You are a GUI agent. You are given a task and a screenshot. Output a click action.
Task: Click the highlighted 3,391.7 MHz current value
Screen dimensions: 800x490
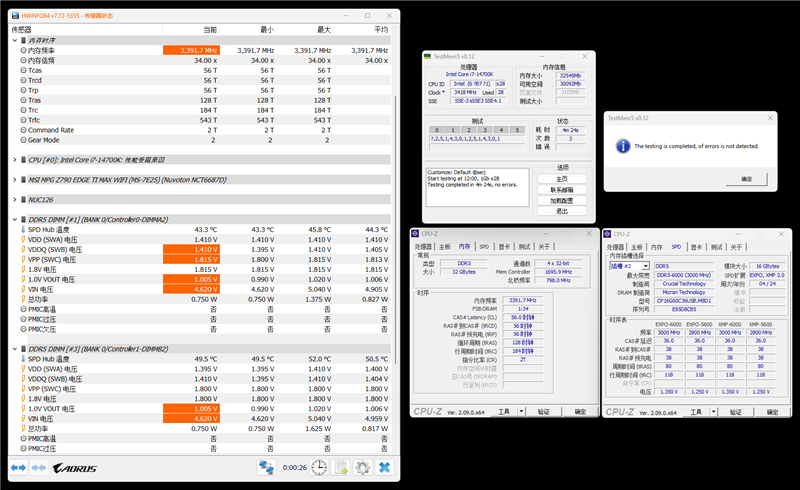point(191,51)
